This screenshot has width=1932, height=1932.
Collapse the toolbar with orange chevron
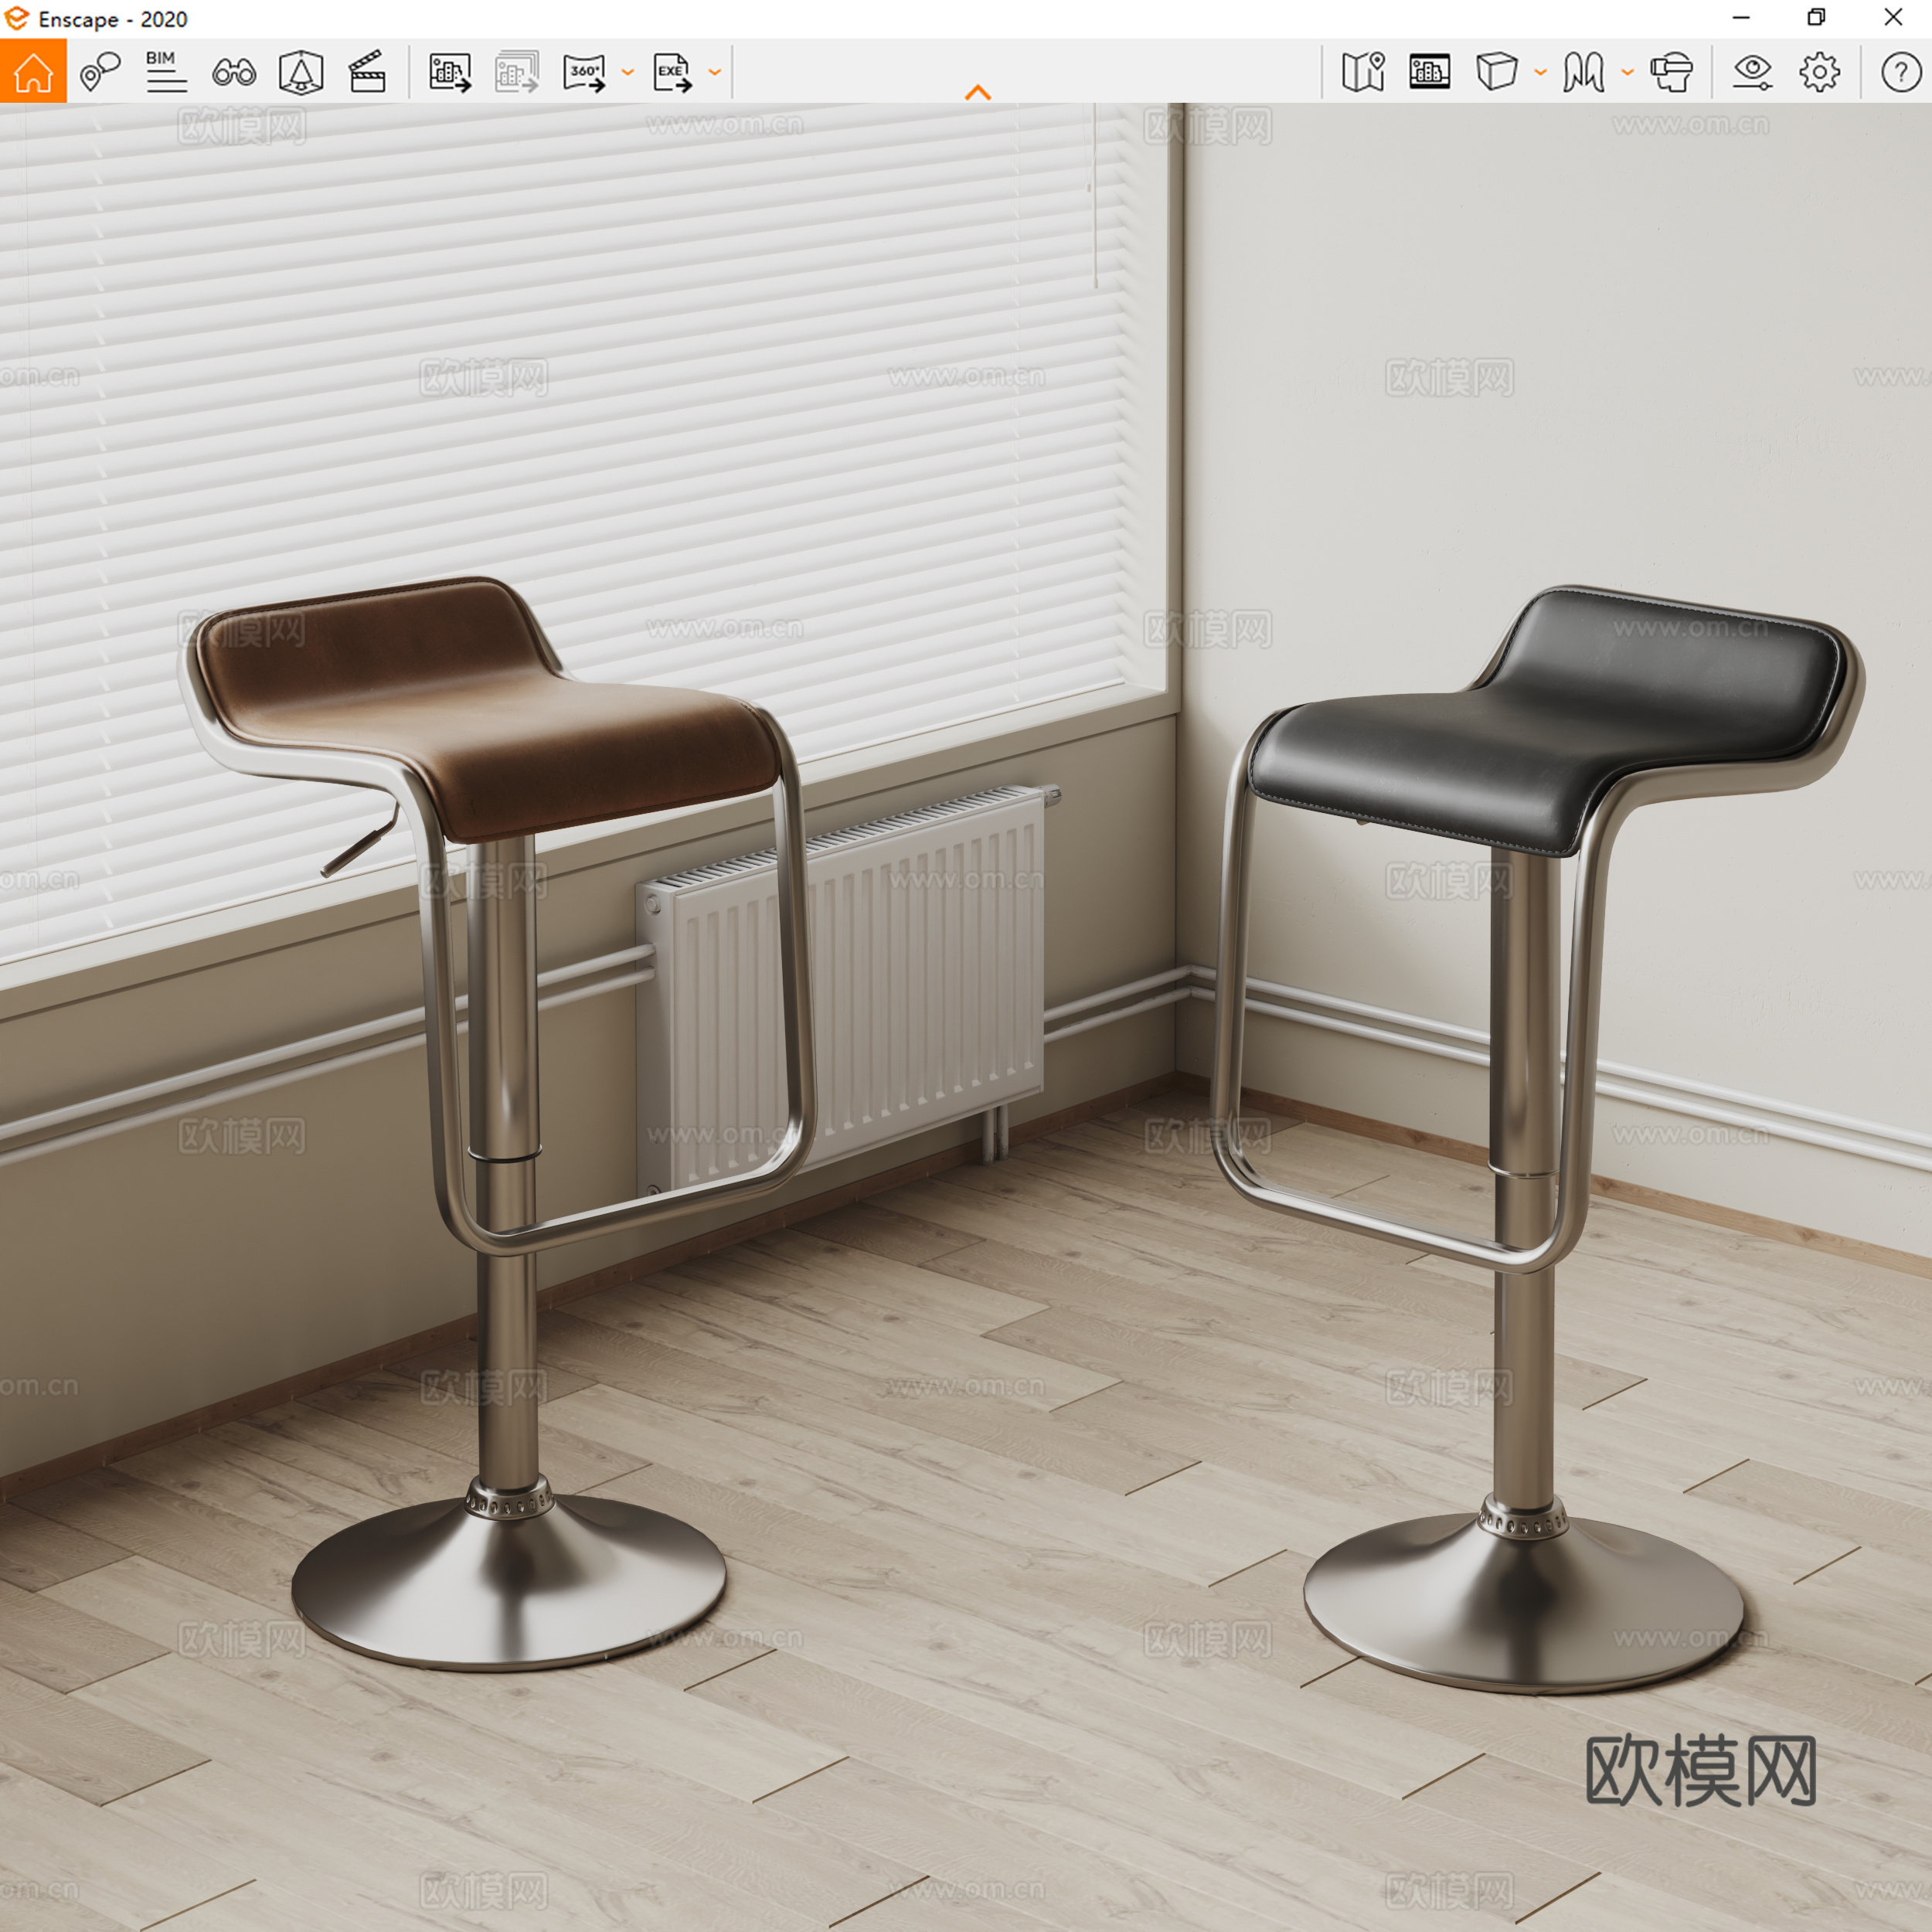click(x=978, y=92)
